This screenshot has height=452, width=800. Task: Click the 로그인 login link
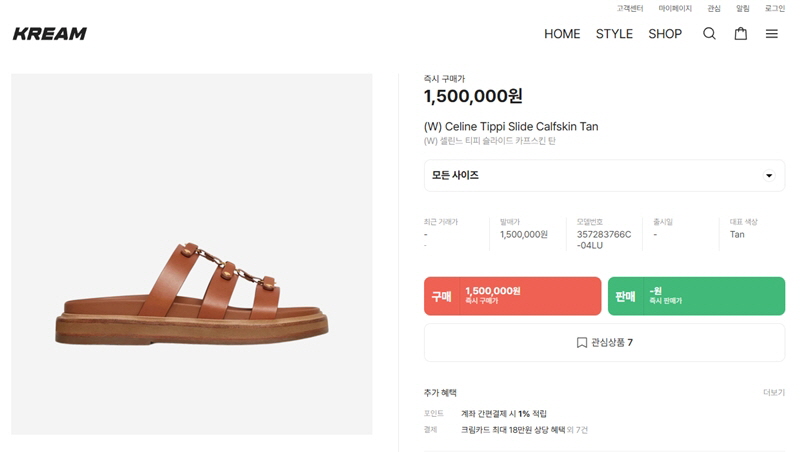[x=775, y=8]
